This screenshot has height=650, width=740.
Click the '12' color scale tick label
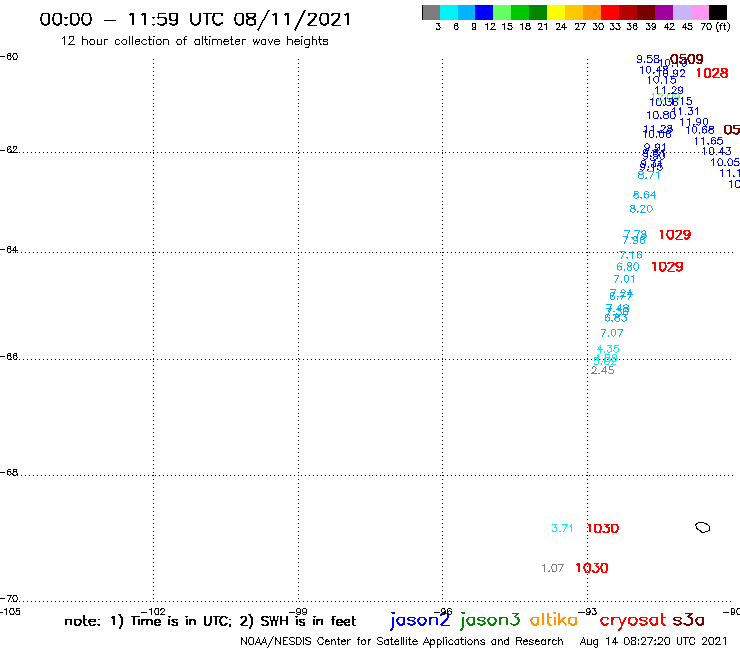(x=490, y=26)
